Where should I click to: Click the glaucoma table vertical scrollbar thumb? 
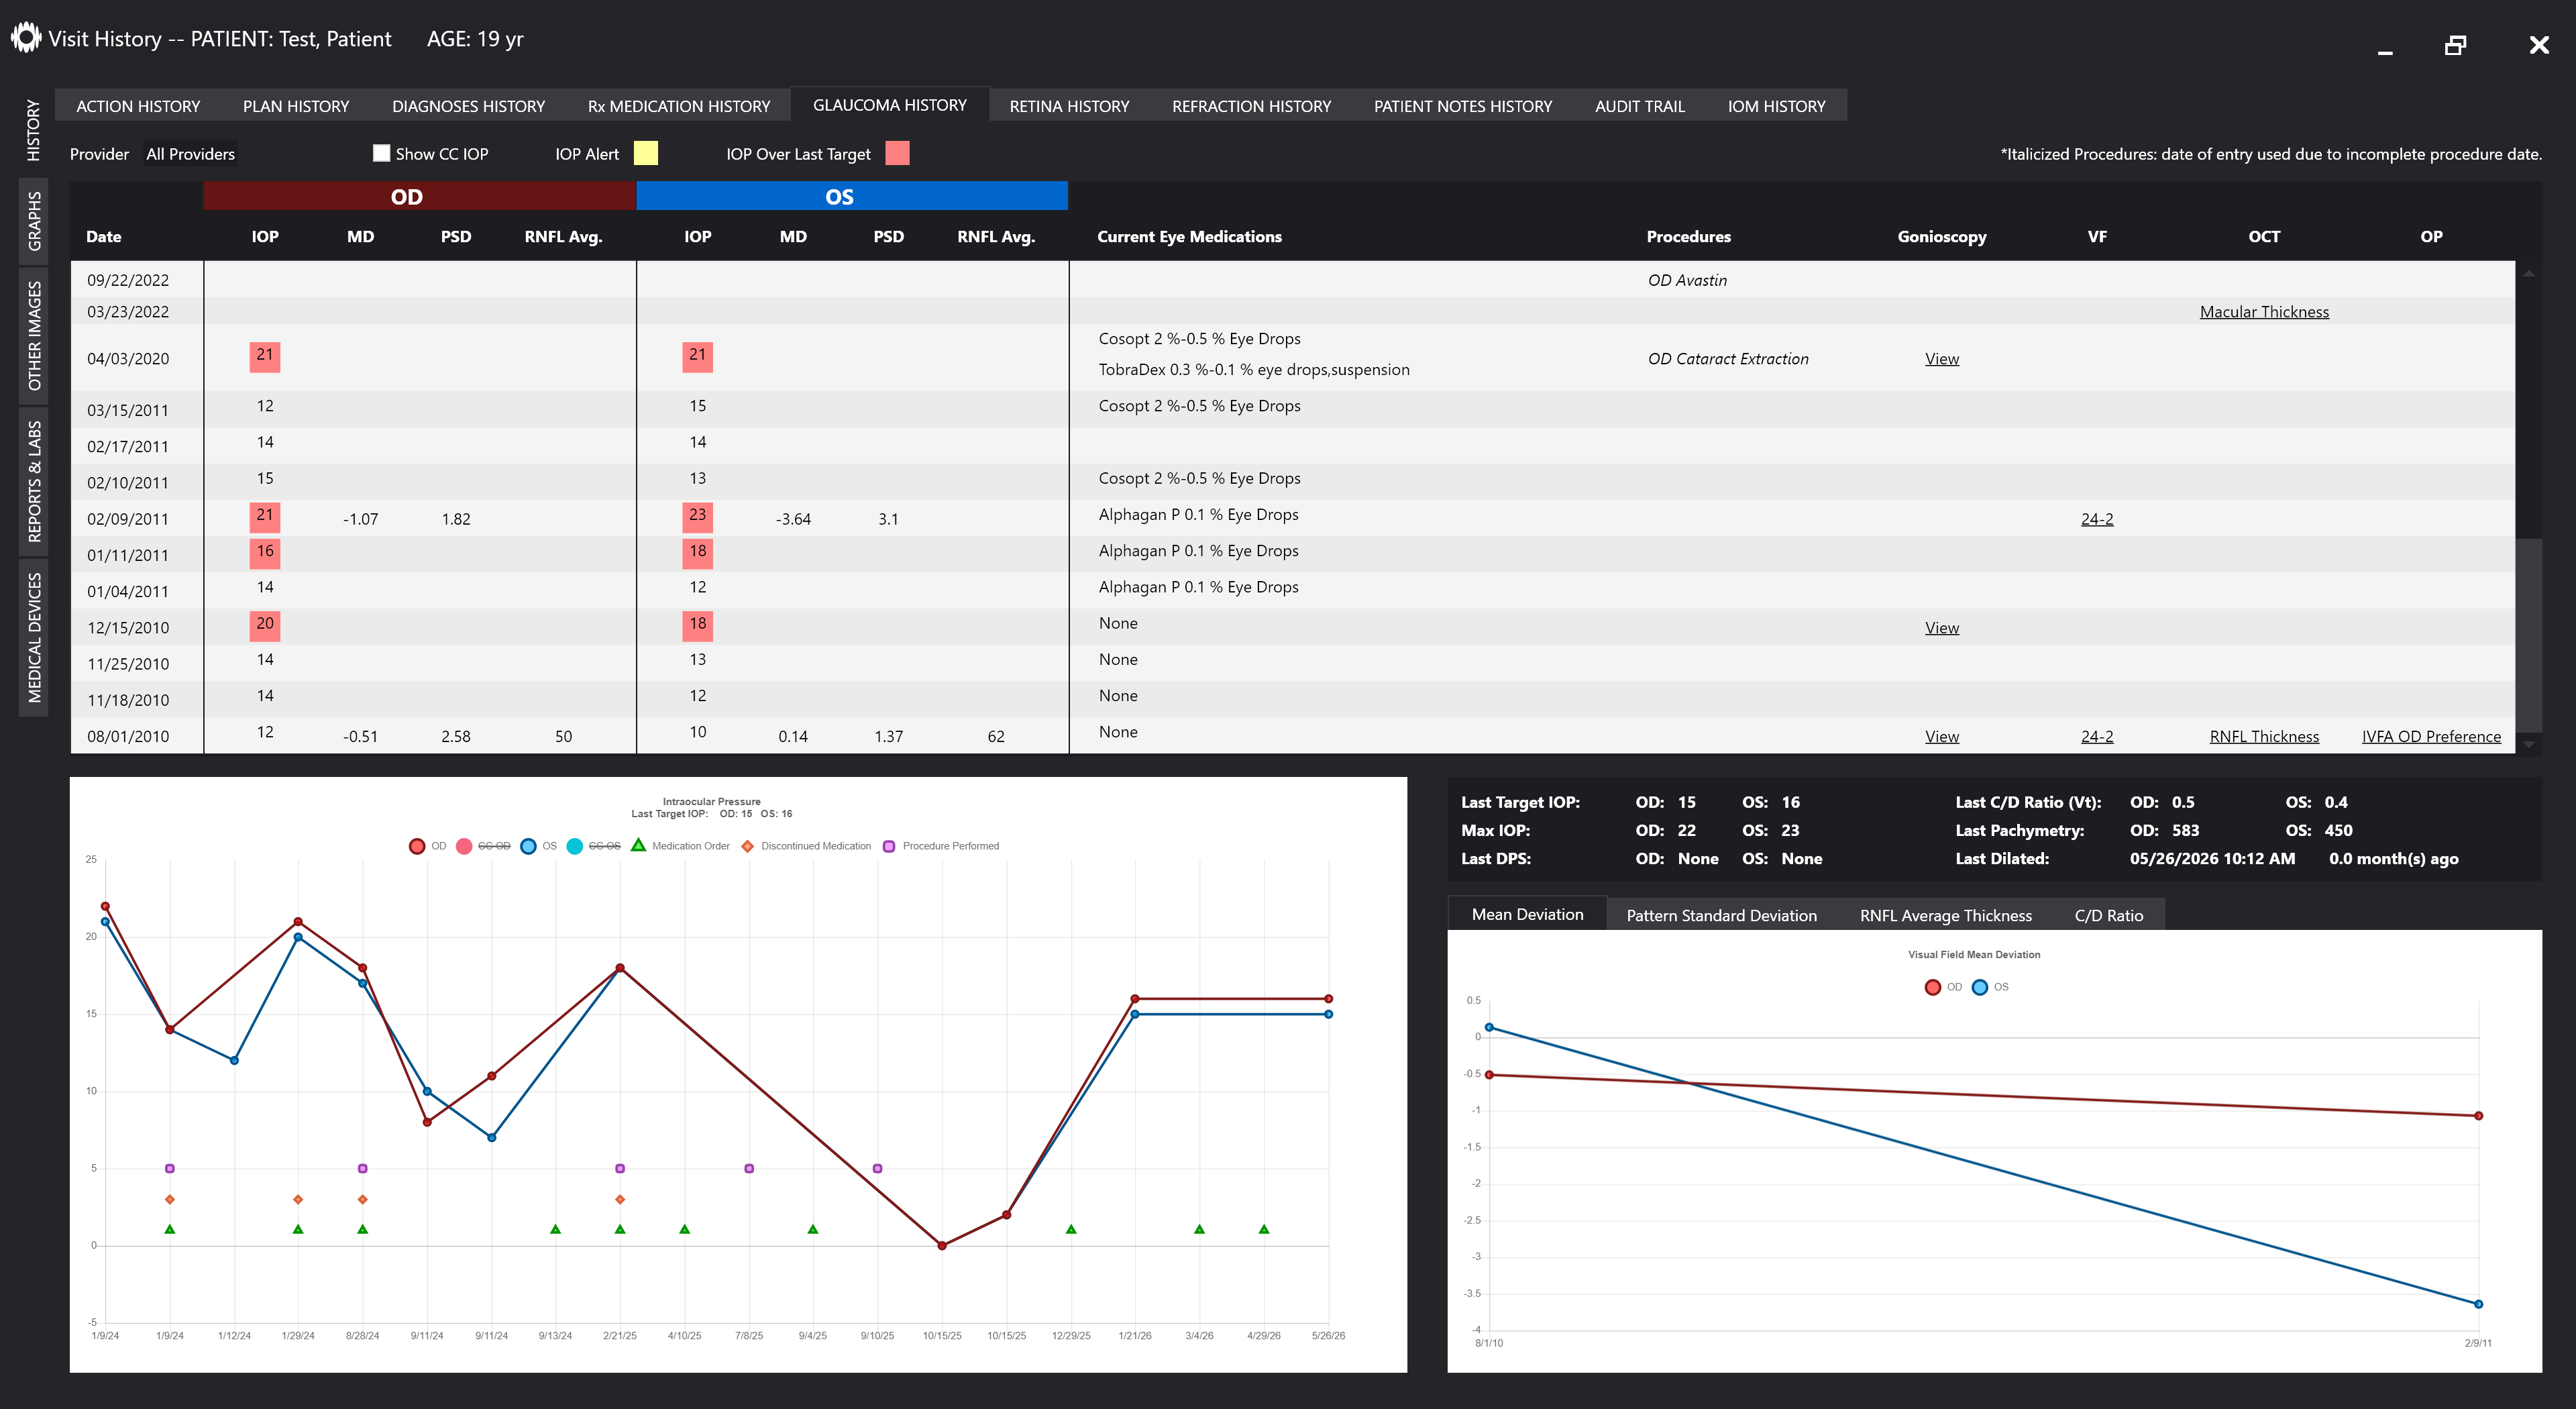point(2529,636)
